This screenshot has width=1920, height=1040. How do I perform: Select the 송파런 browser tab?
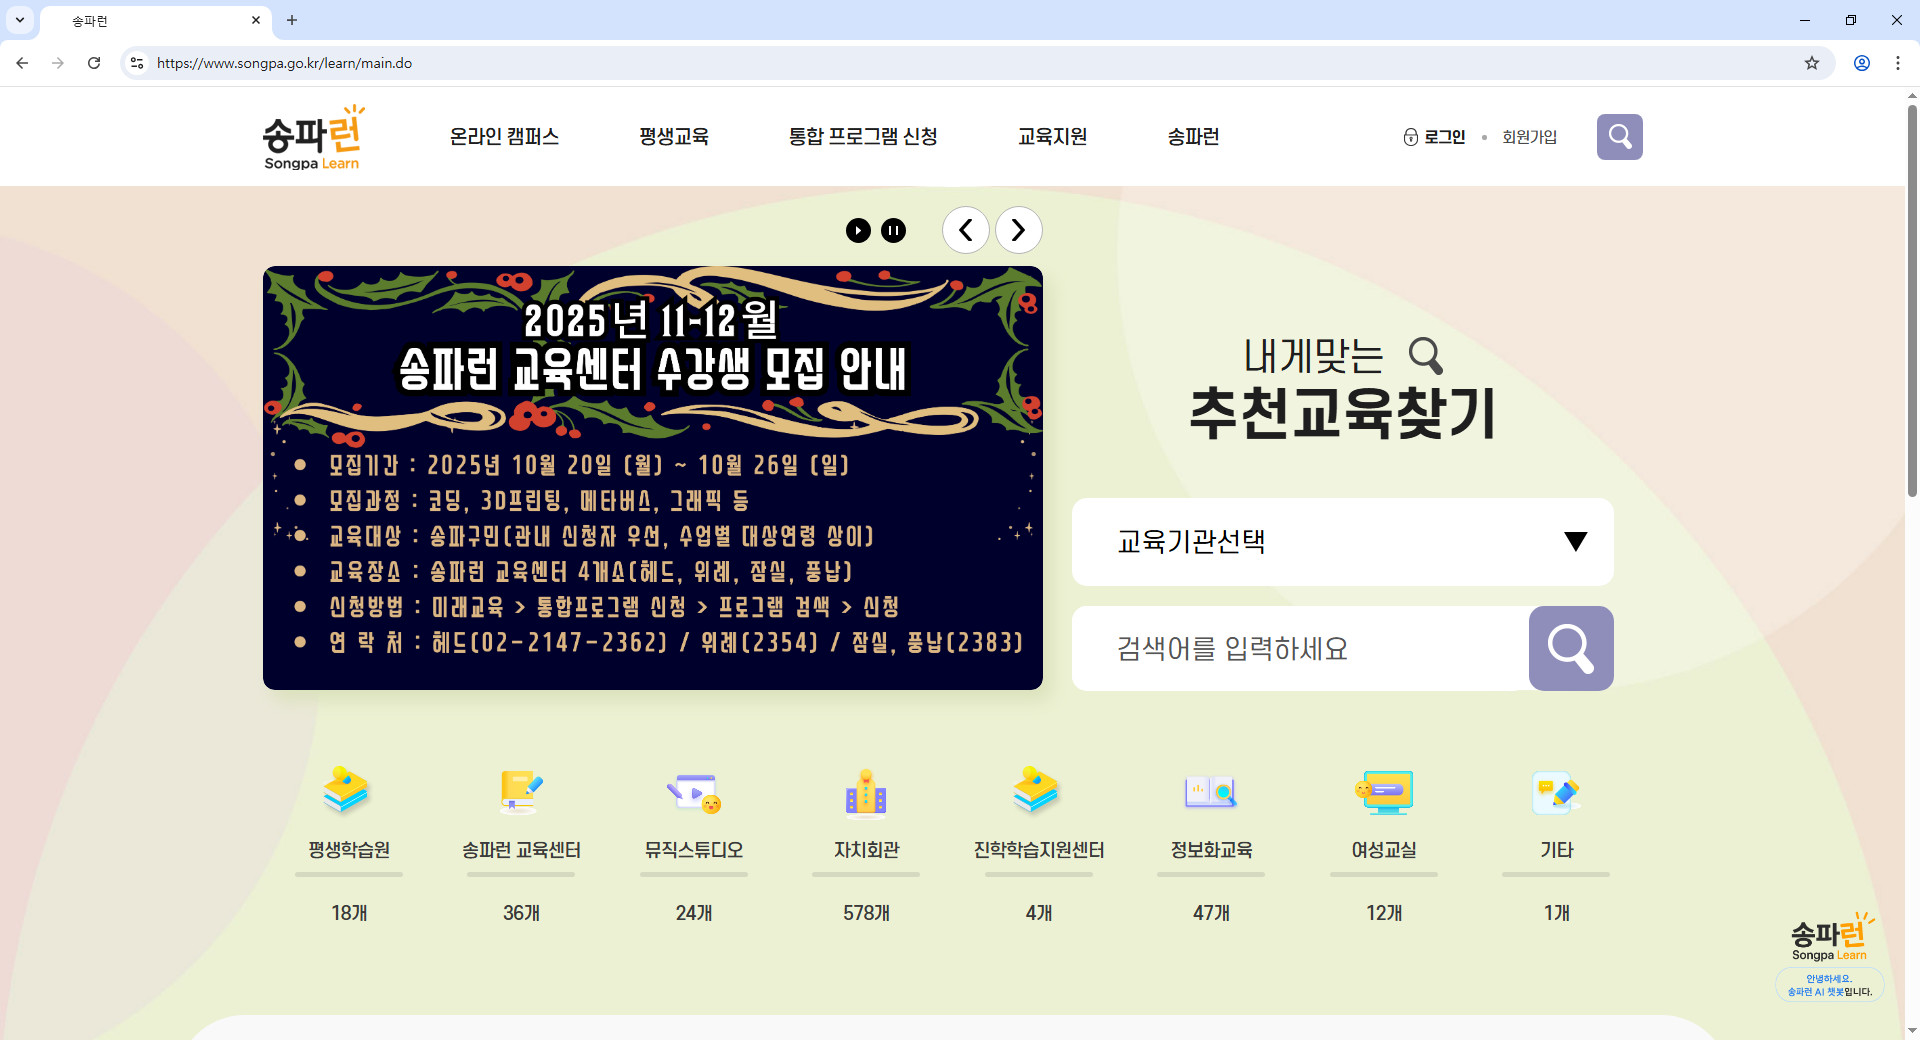155,21
